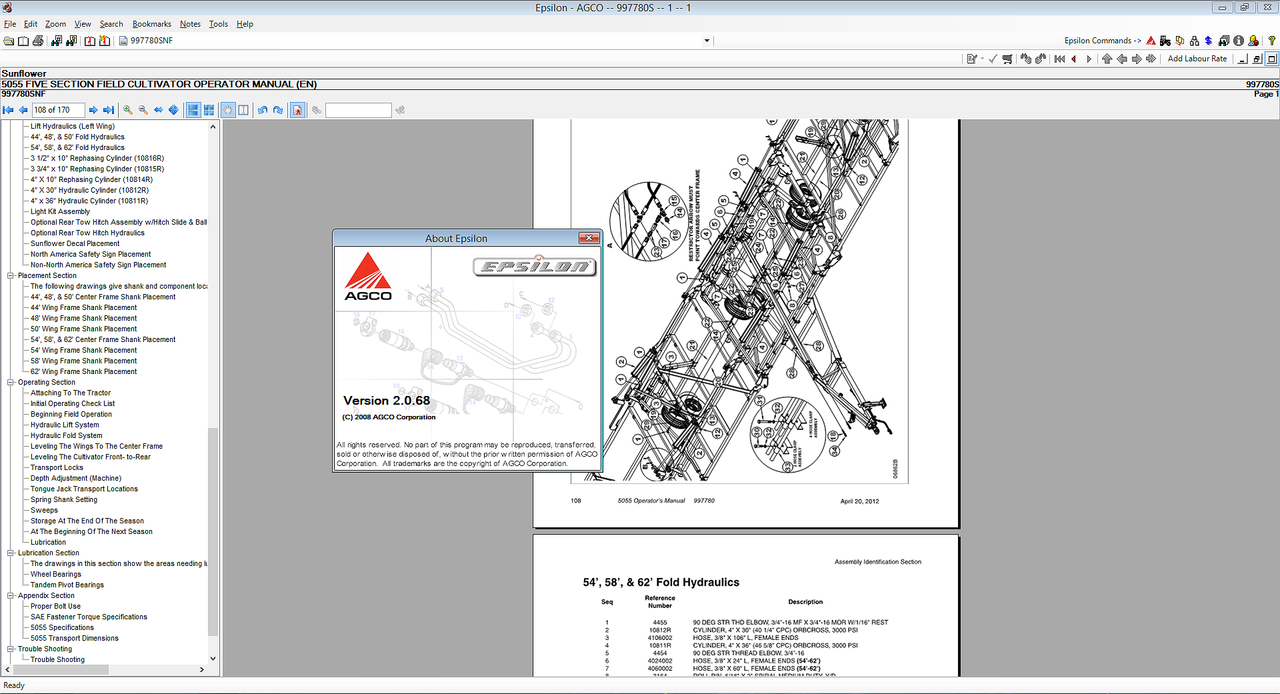
Task: Switch to multi-page tile layout
Action: click(x=209, y=110)
